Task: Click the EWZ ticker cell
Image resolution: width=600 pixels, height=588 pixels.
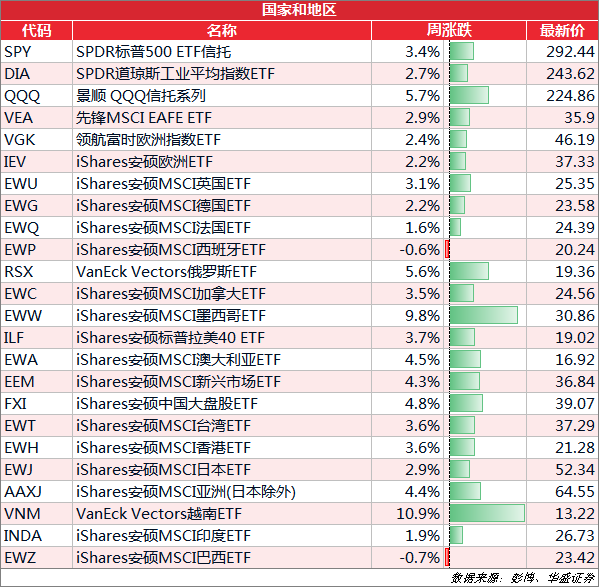Action: 36,557
